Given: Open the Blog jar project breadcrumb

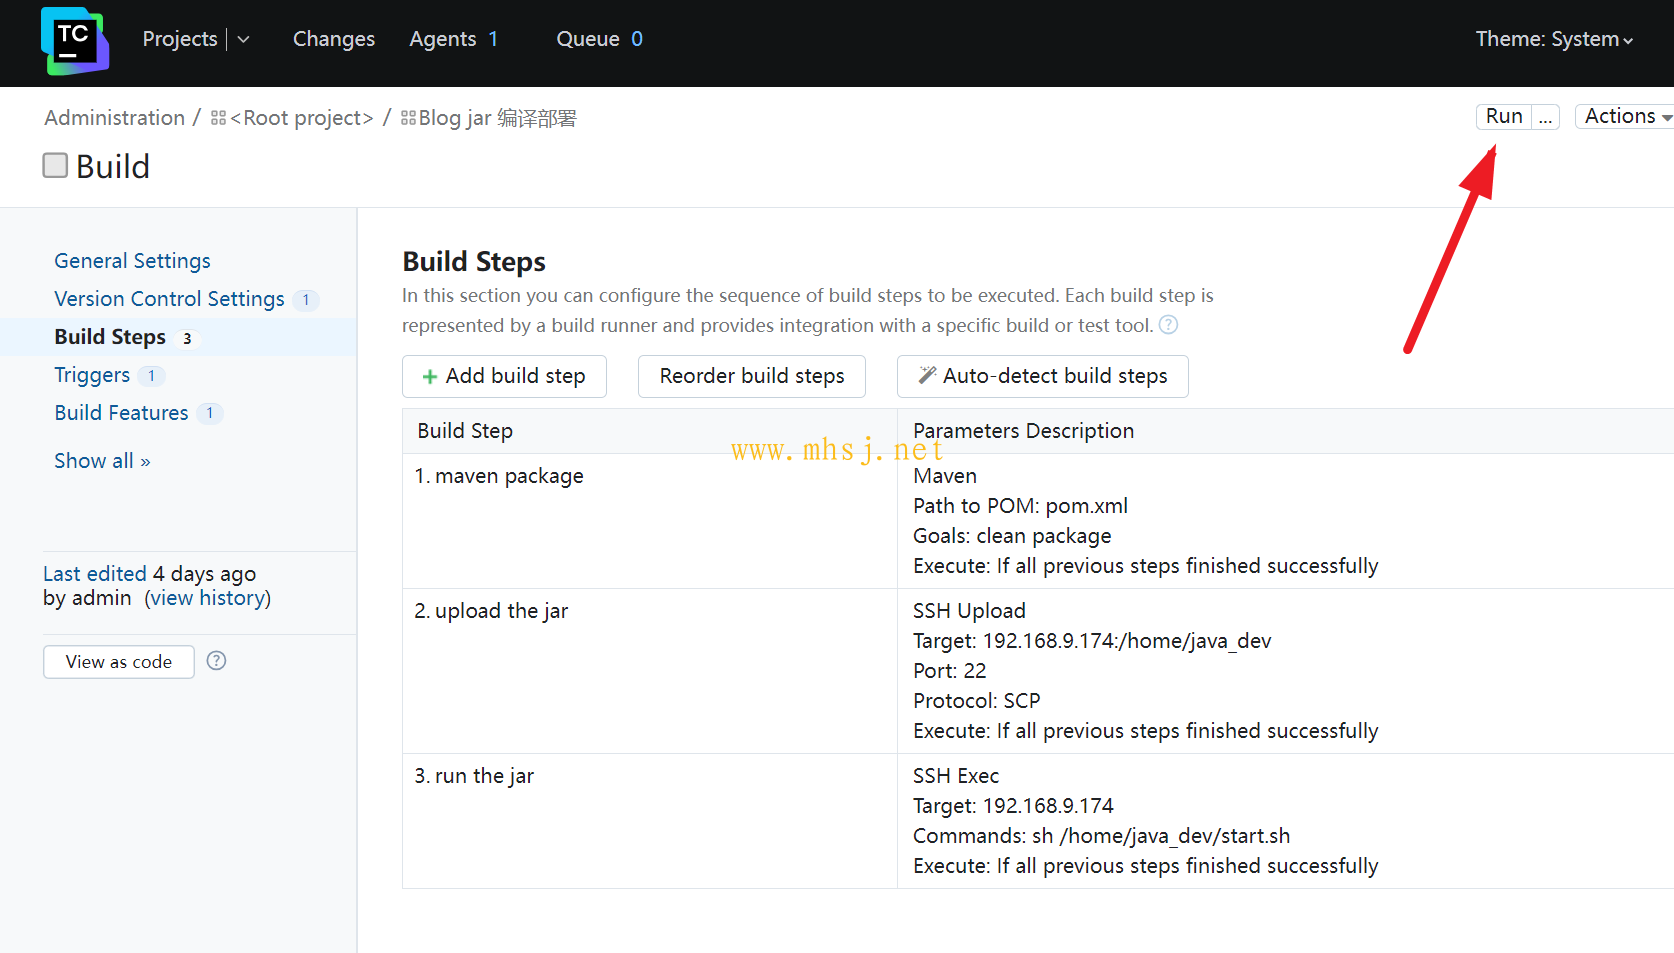Looking at the screenshot, I should (x=498, y=118).
